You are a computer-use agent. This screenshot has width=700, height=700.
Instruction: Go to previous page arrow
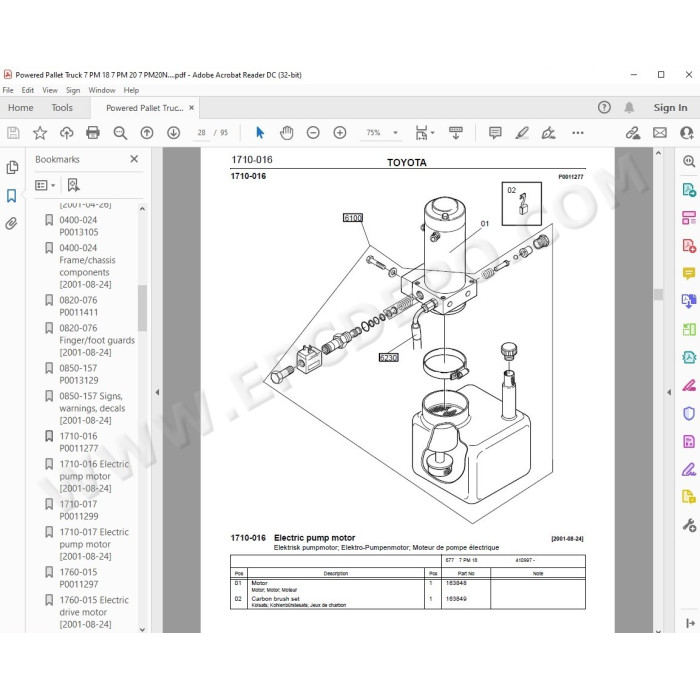(x=147, y=133)
